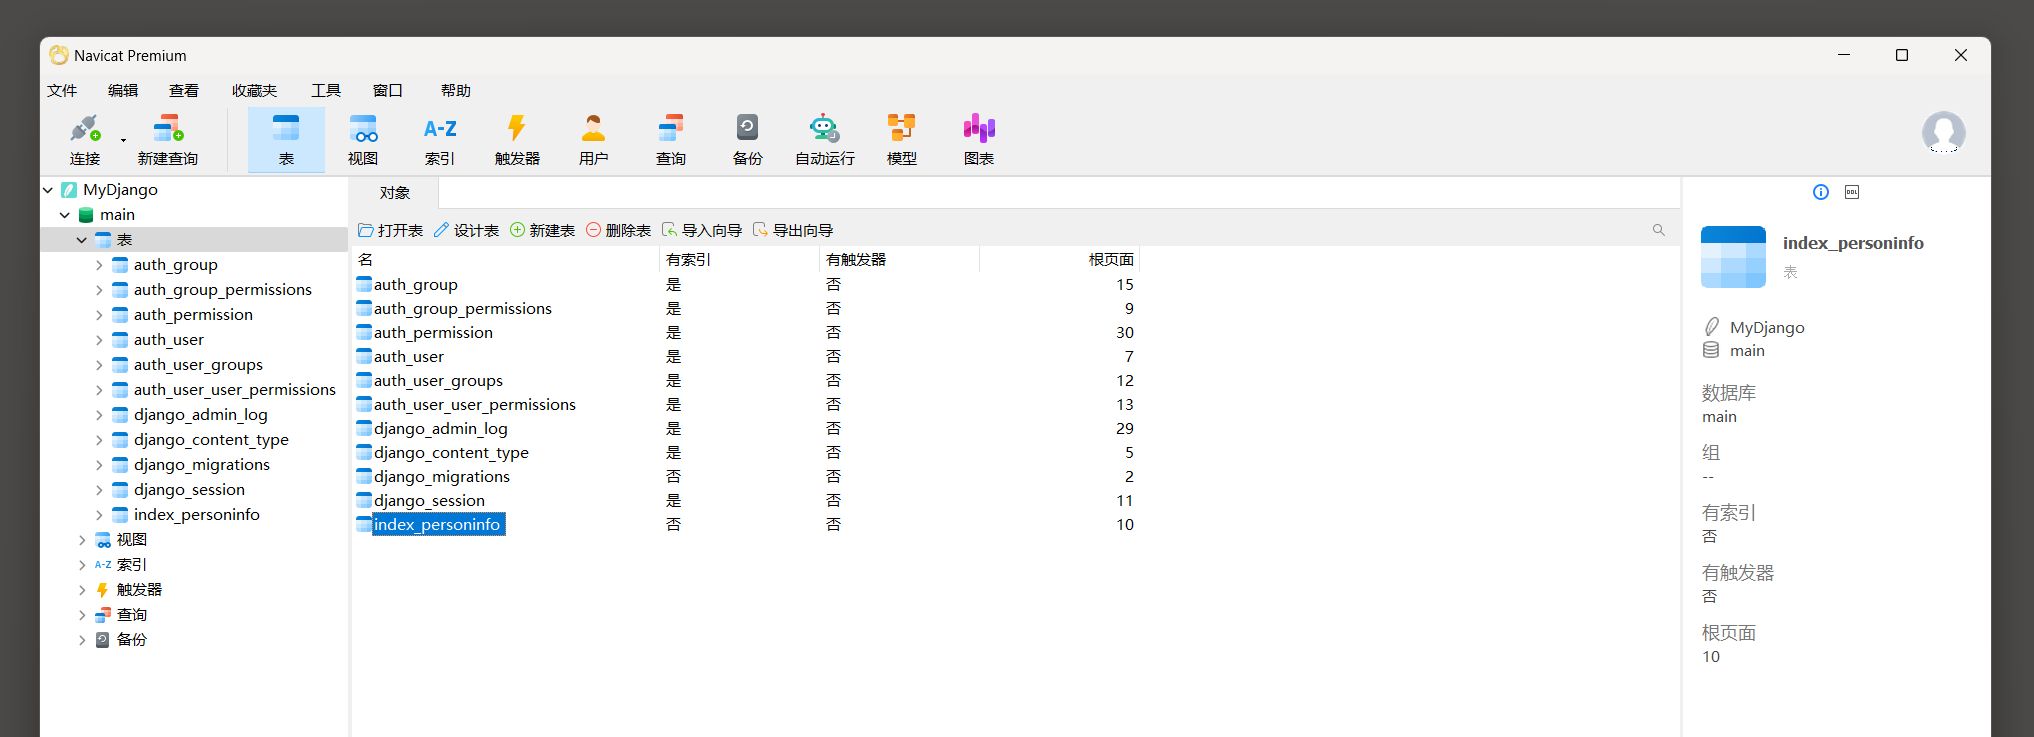Click the 导入向导 button
This screenshot has height=737, width=2034.
702,231
